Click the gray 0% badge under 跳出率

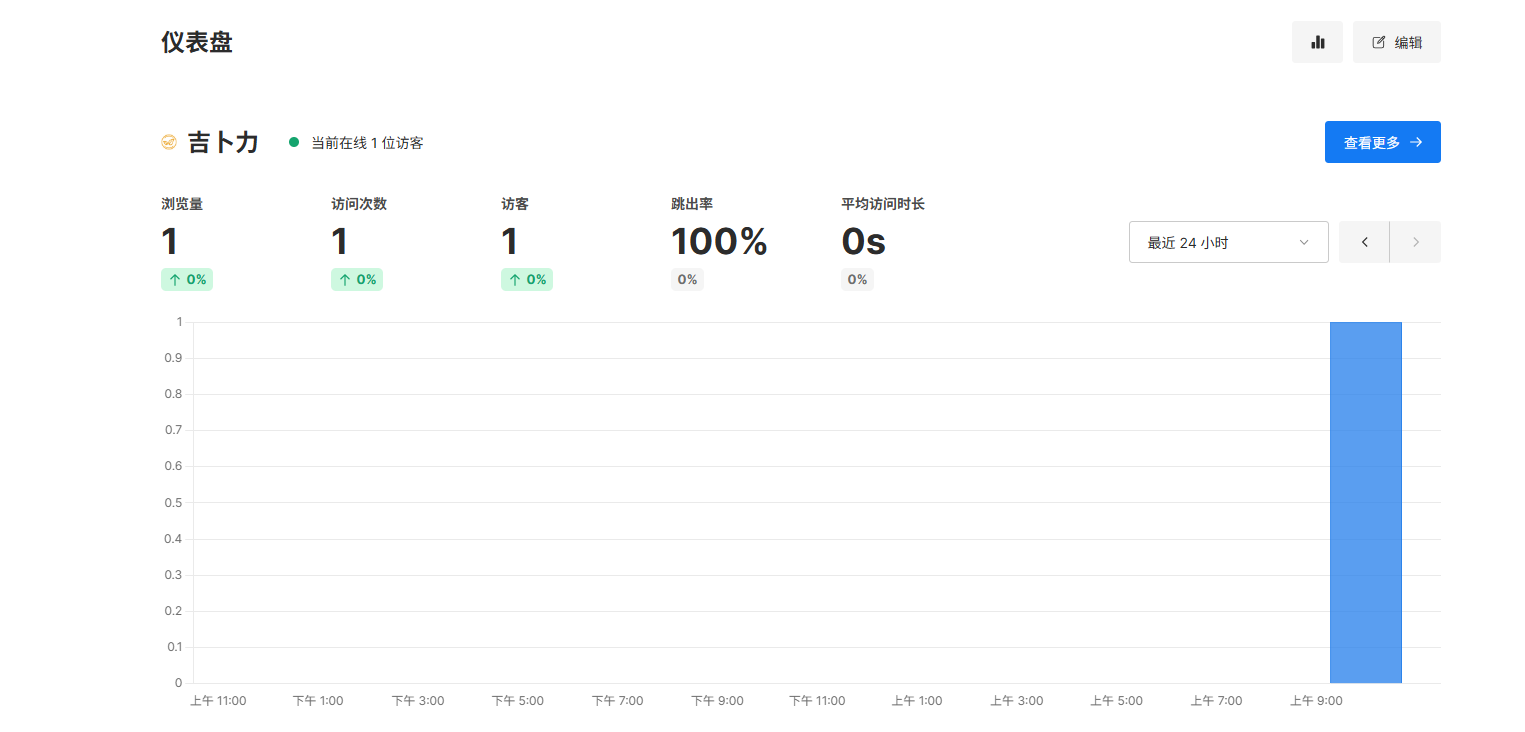(x=687, y=280)
